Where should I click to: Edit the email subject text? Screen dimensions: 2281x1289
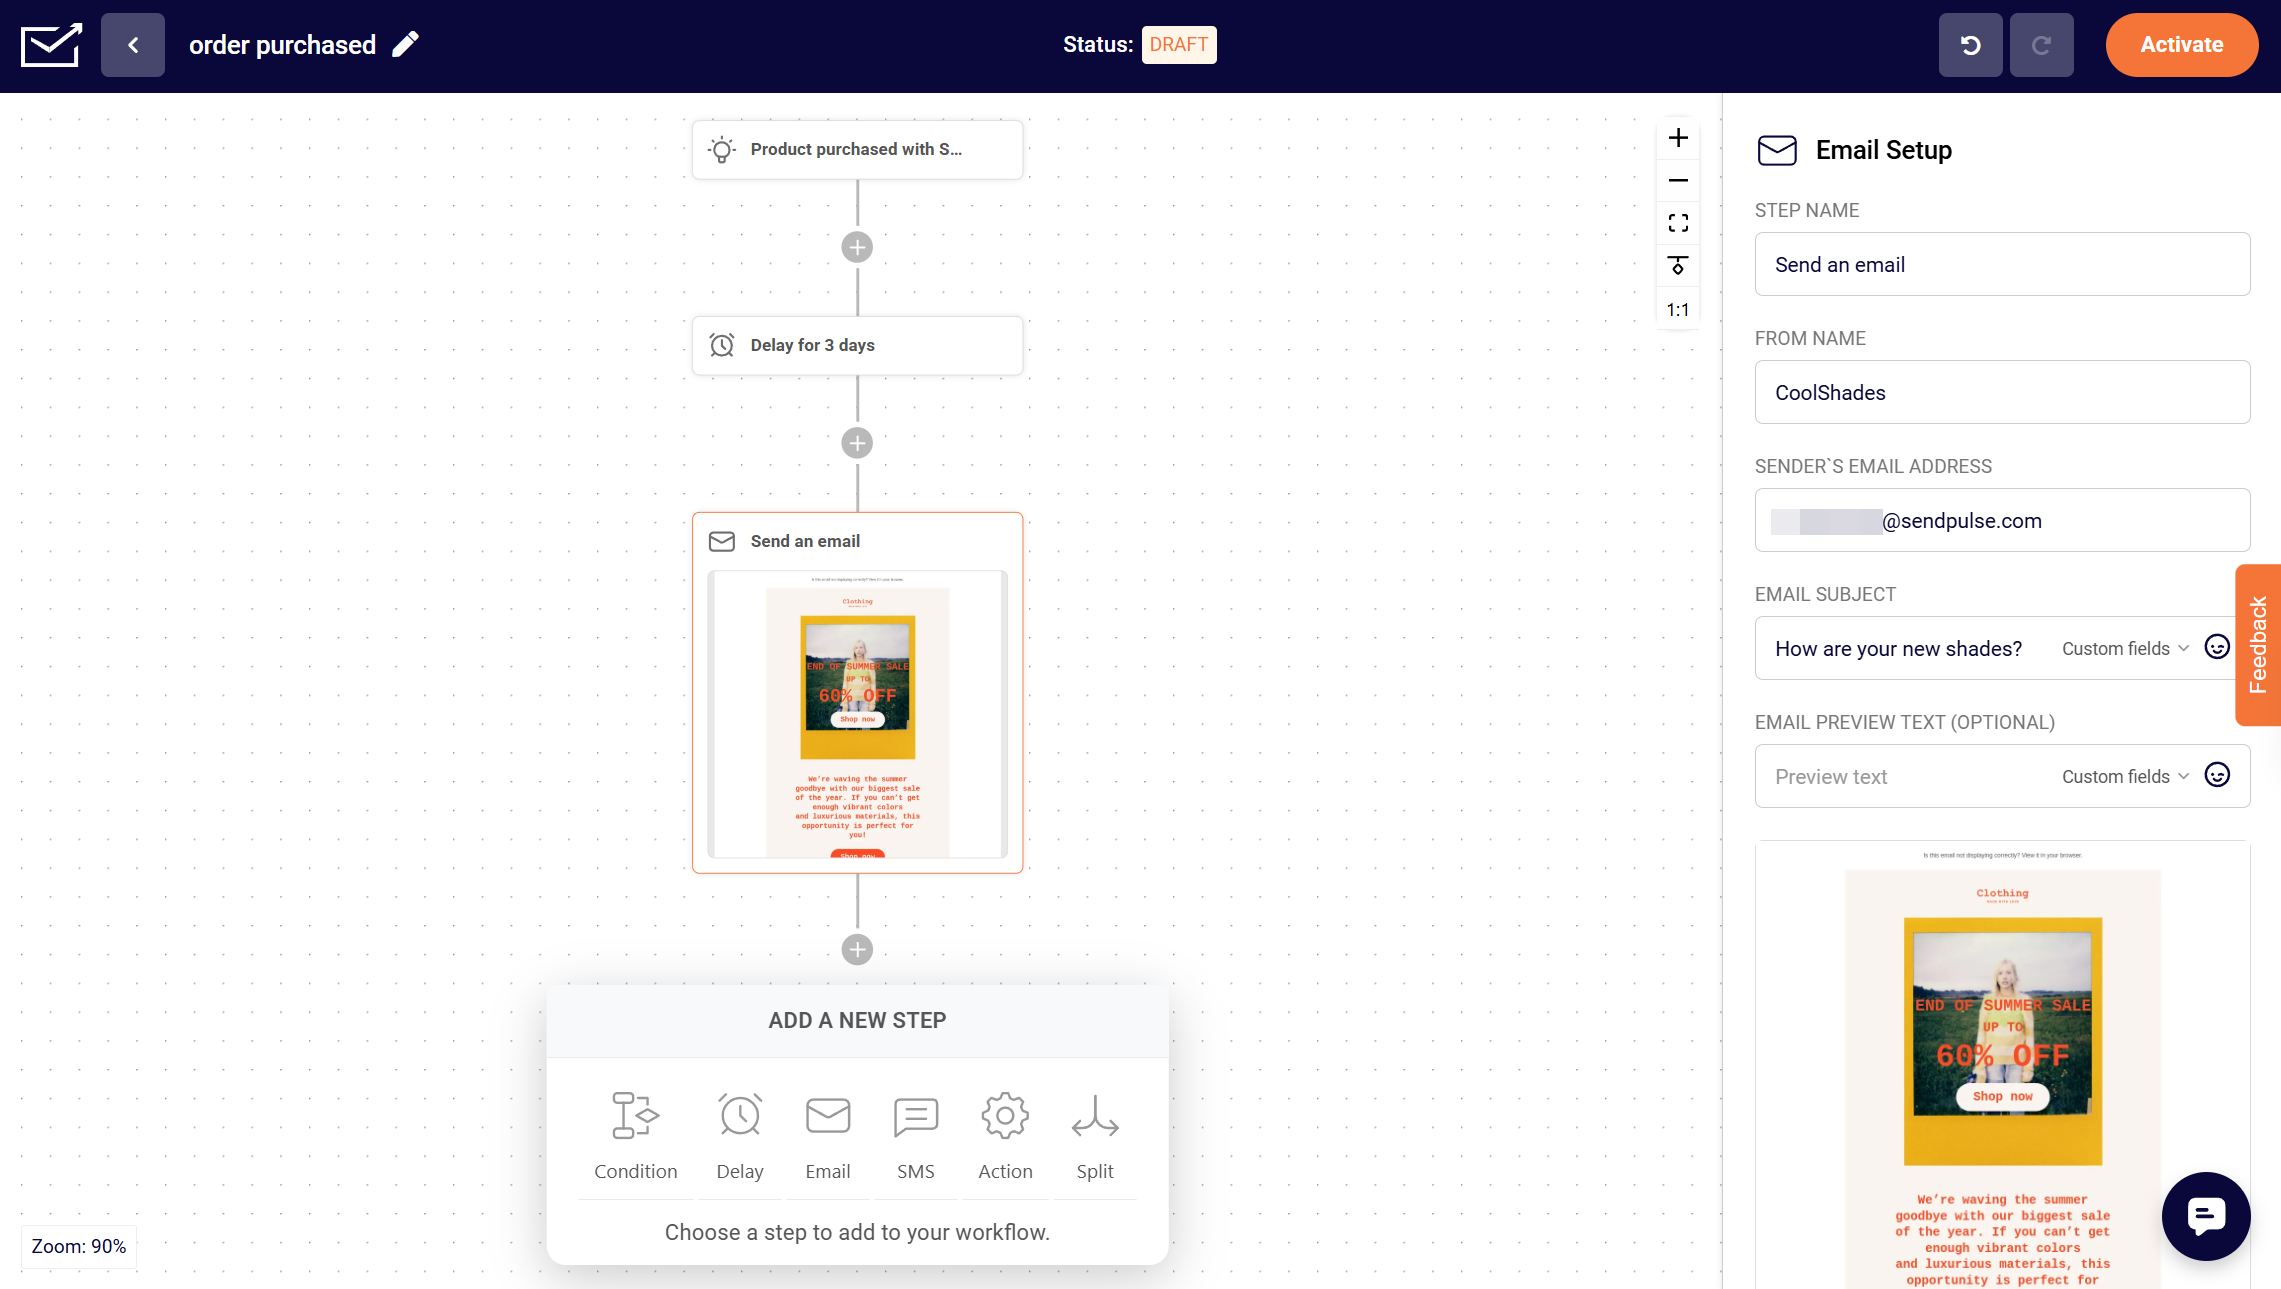click(x=1898, y=649)
